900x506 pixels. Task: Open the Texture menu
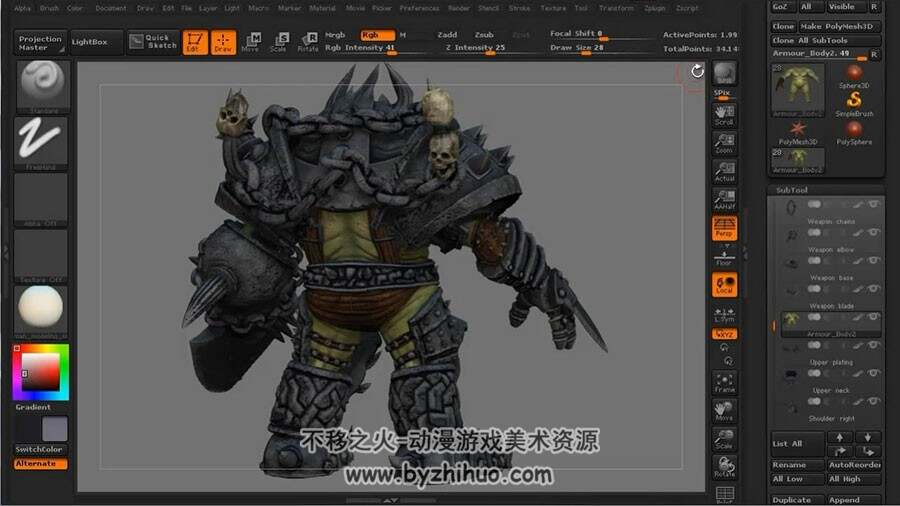pyautogui.click(x=553, y=9)
